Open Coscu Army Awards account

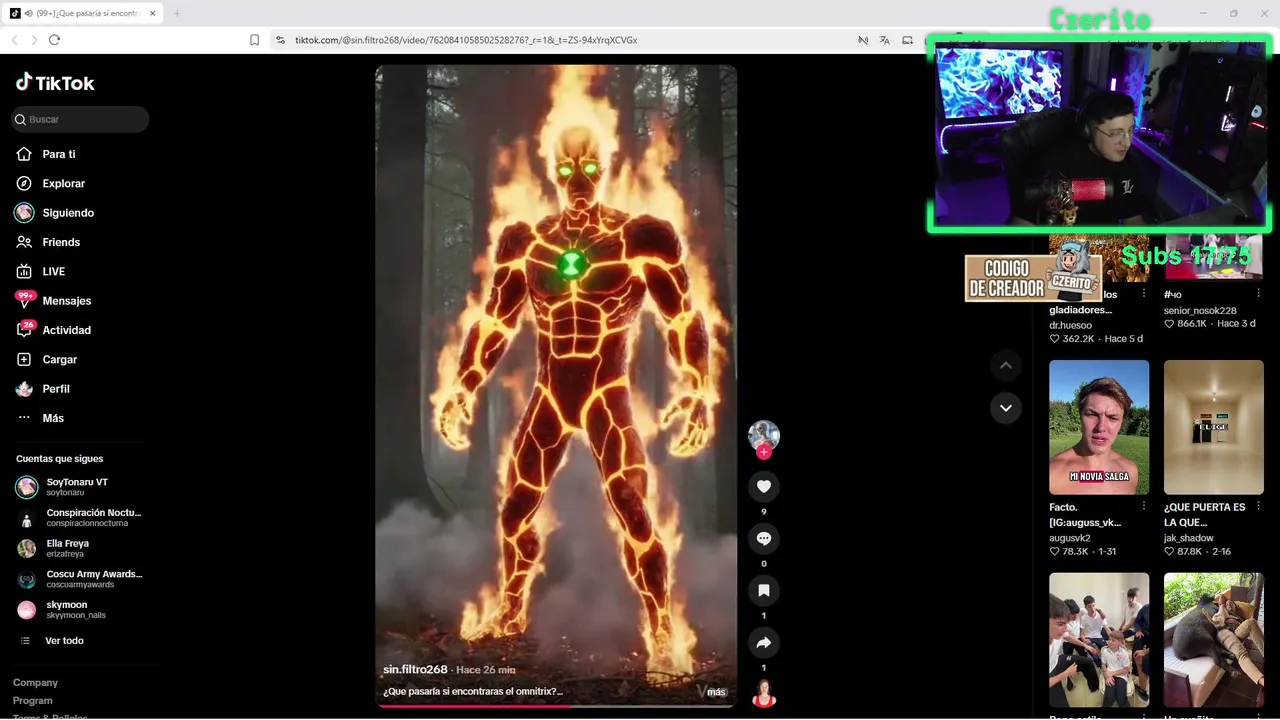78,579
